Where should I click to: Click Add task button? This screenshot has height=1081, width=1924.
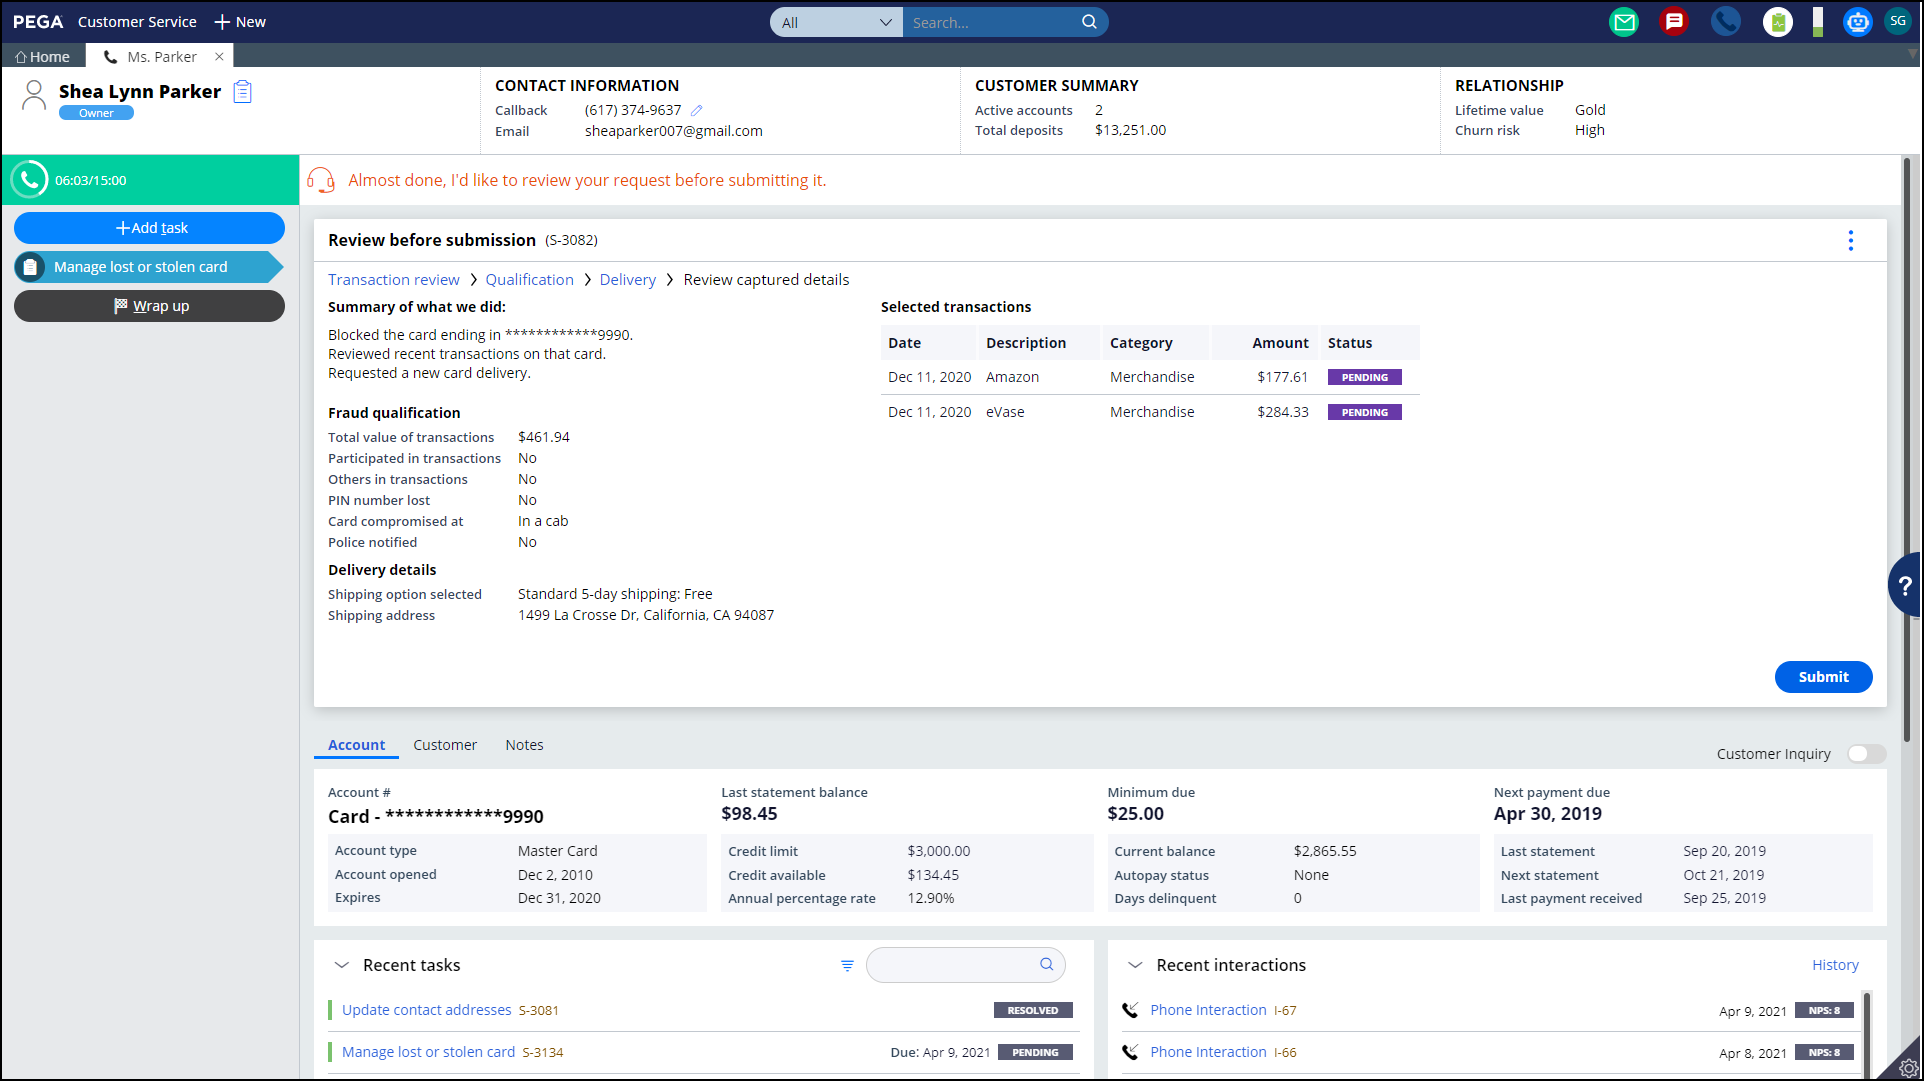[x=151, y=227]
